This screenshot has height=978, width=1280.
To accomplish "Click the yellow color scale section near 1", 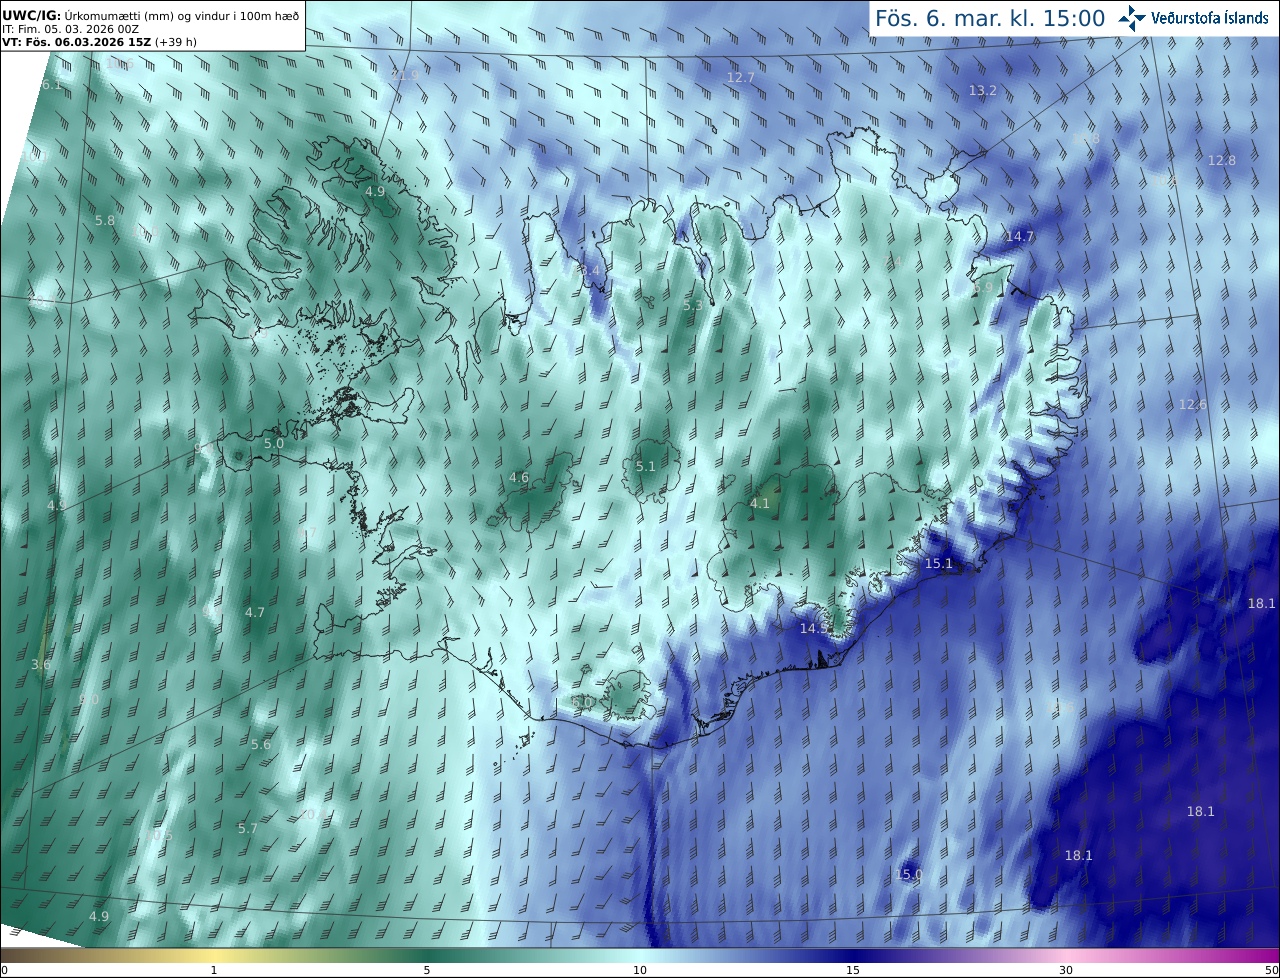I will pos(214,956).
